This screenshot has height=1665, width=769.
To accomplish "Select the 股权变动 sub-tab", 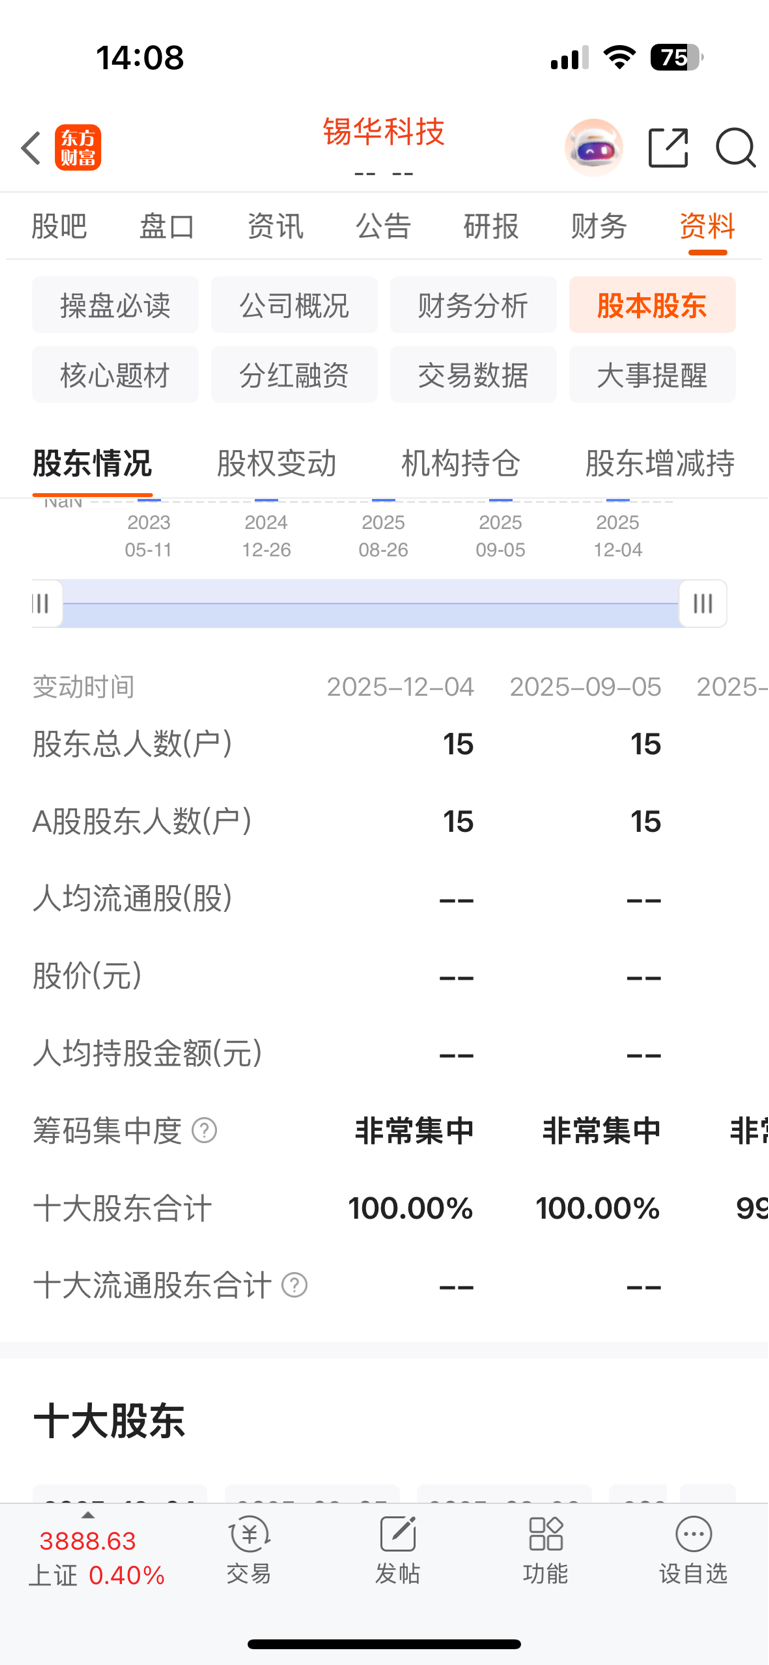I will (x=276, y=463).
